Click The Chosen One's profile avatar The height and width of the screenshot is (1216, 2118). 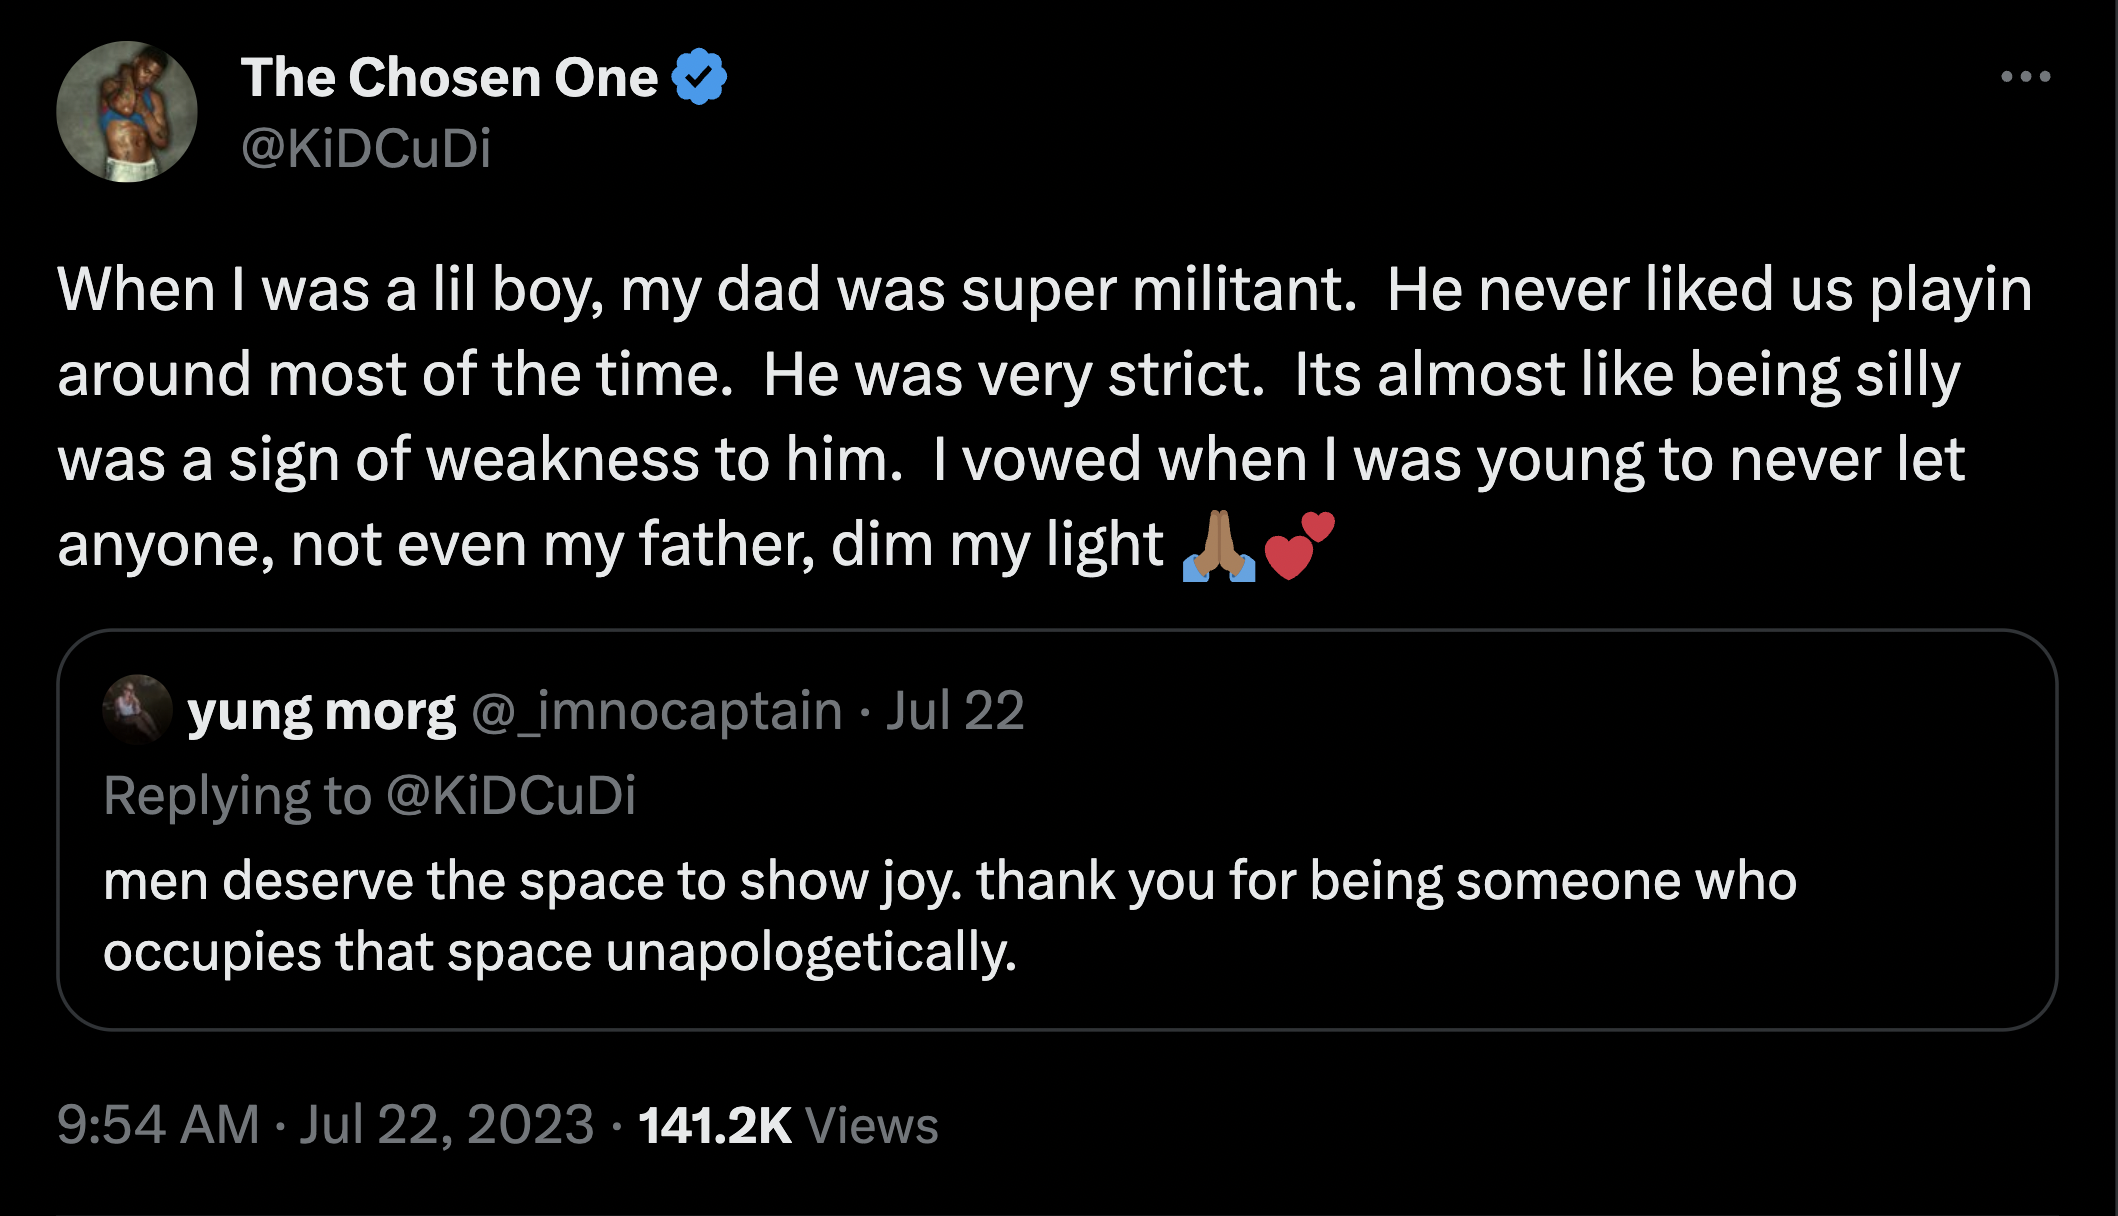[x=128, y=110]
